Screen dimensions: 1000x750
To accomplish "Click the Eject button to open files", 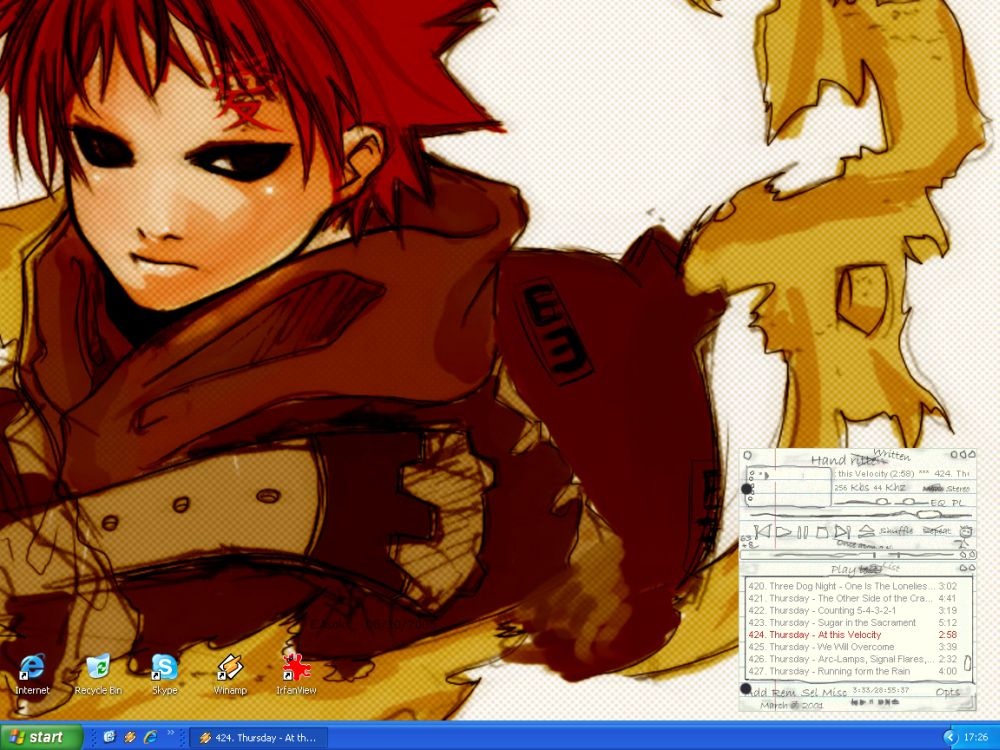I will 865,531.
